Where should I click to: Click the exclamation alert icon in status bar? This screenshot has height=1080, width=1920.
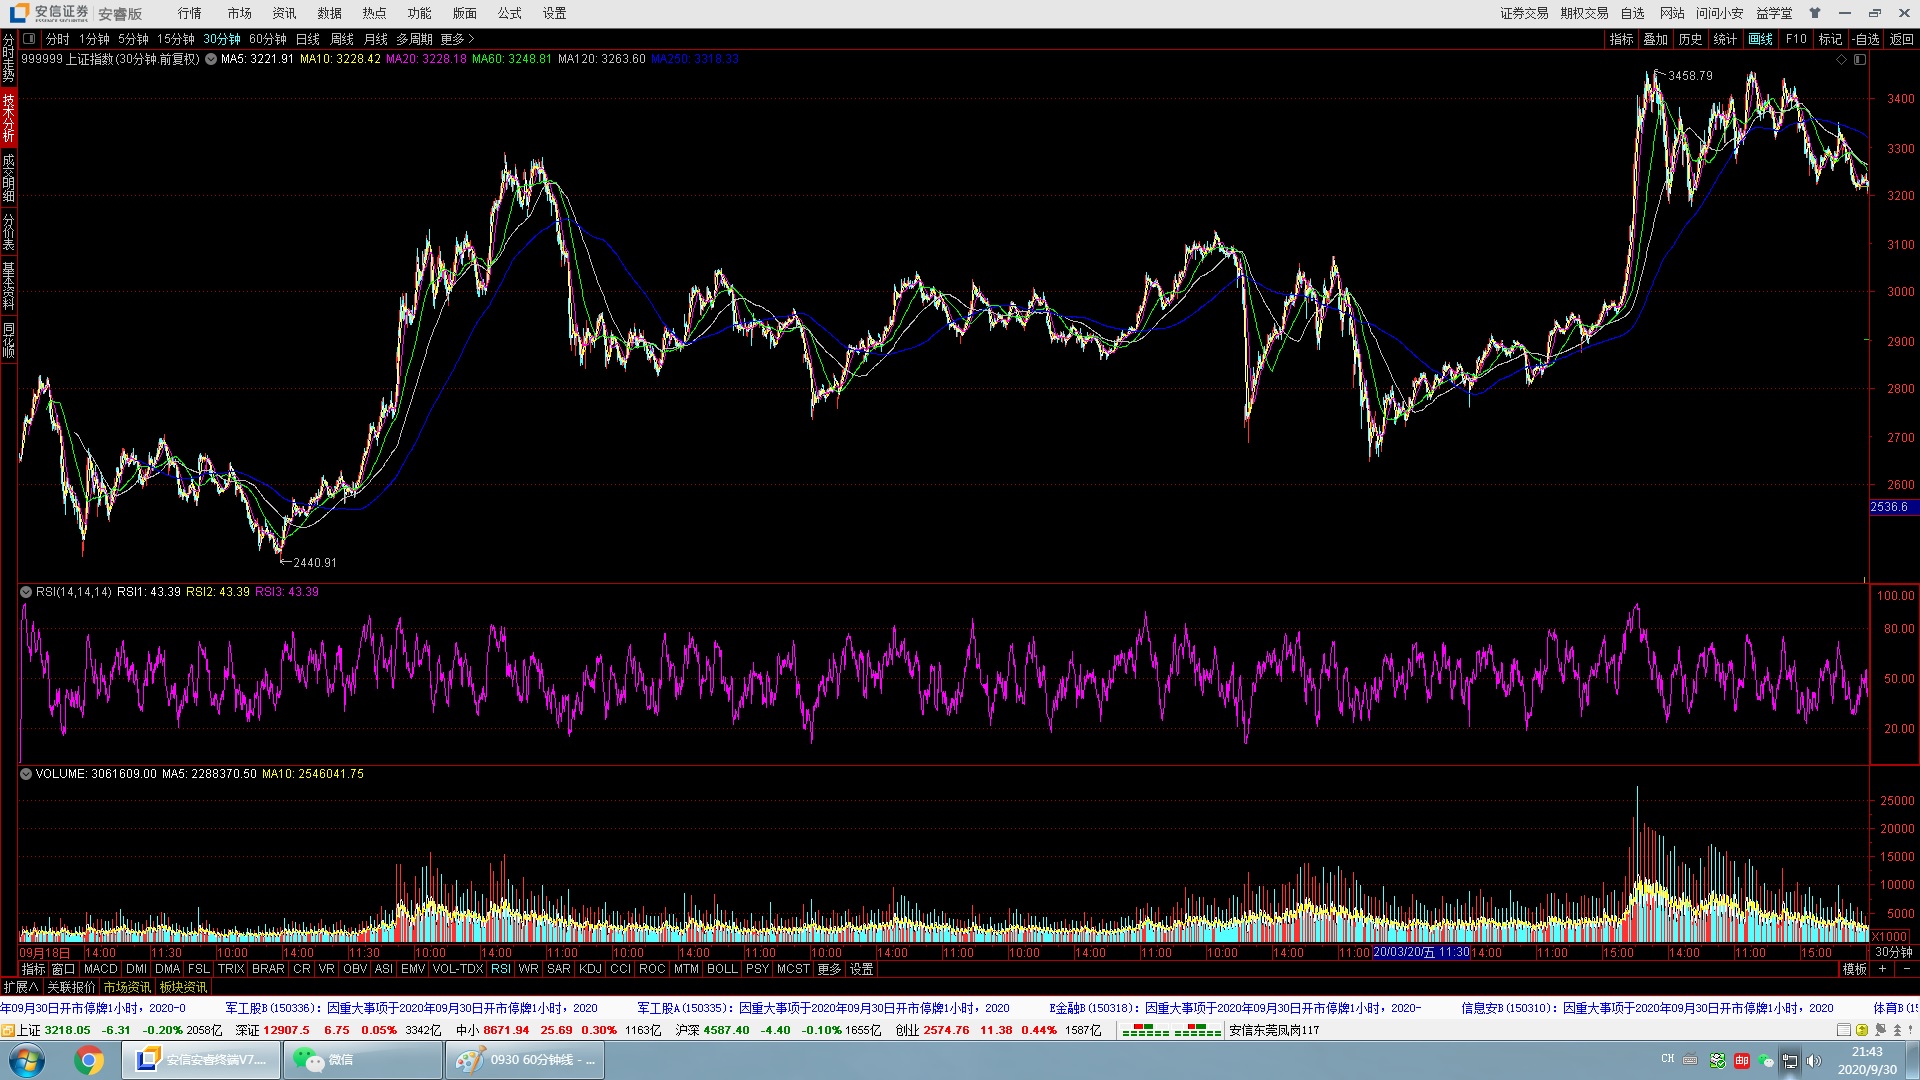1911,1030
